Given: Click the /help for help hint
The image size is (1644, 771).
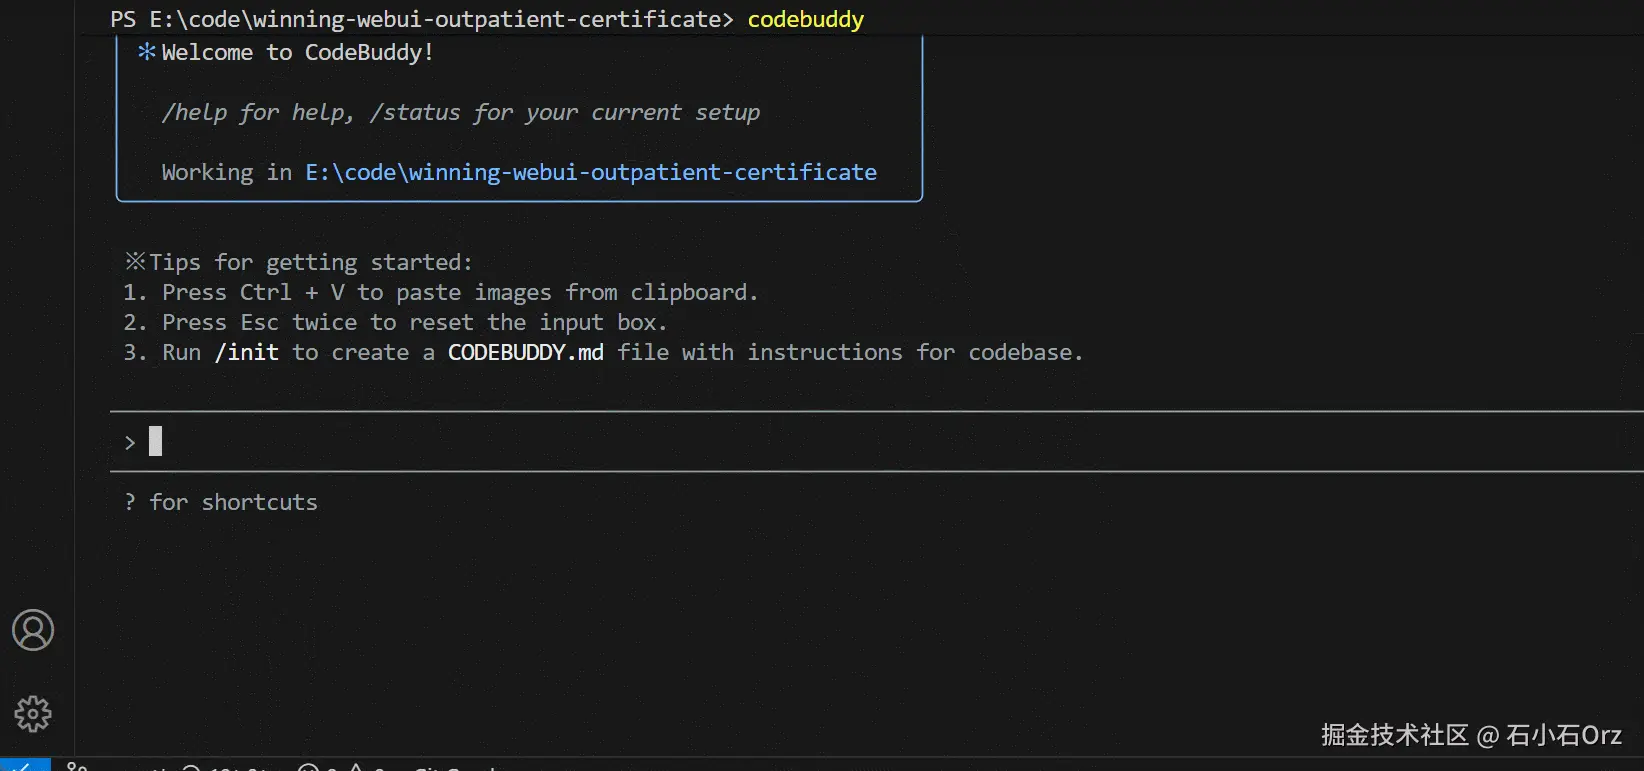Looking at the screenshot, I should point(258,112).
